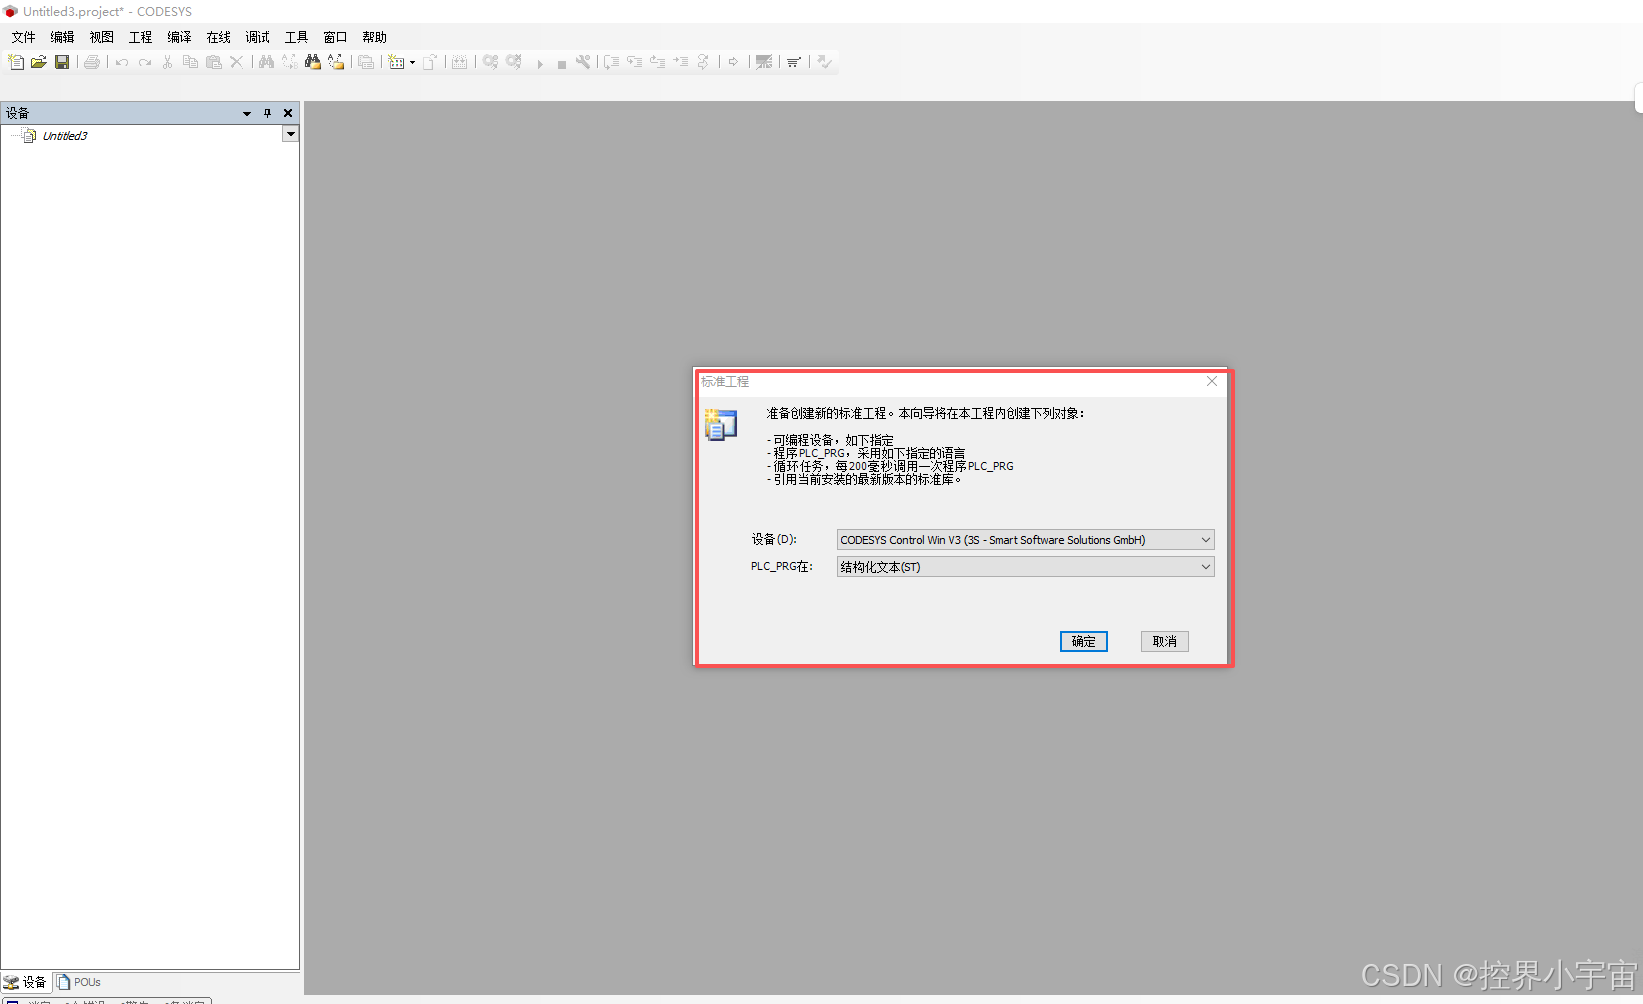Open the PLC_PRG language dropdown
Screen dimensions: 1643x1004
[x=1025, y=567]
